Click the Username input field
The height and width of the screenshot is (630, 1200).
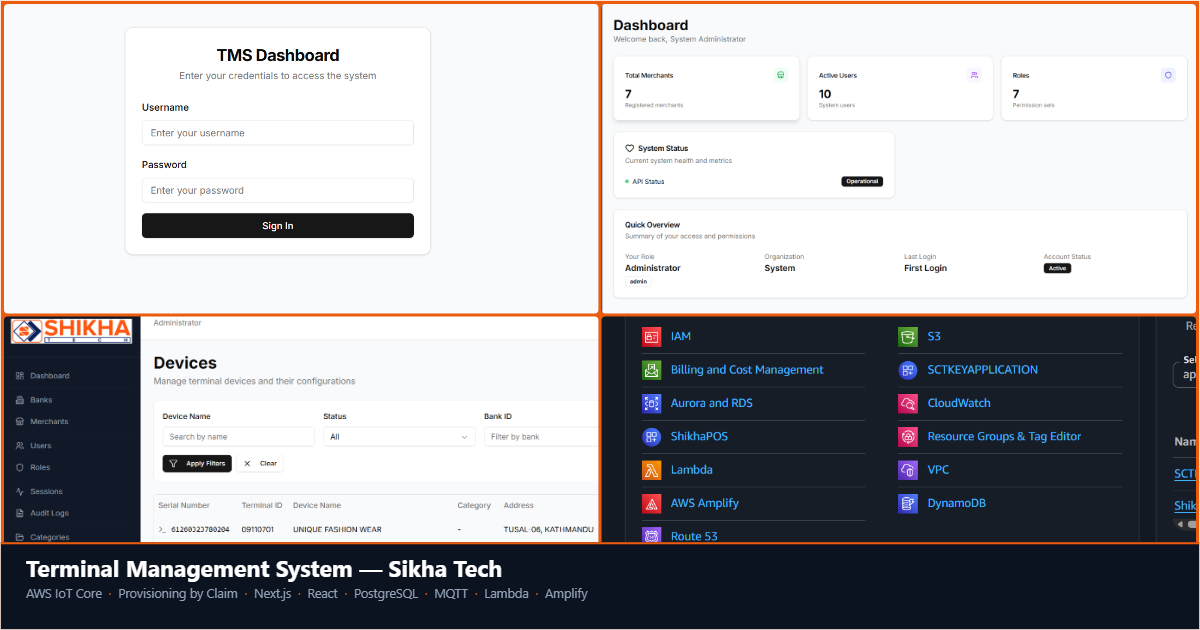278,133
